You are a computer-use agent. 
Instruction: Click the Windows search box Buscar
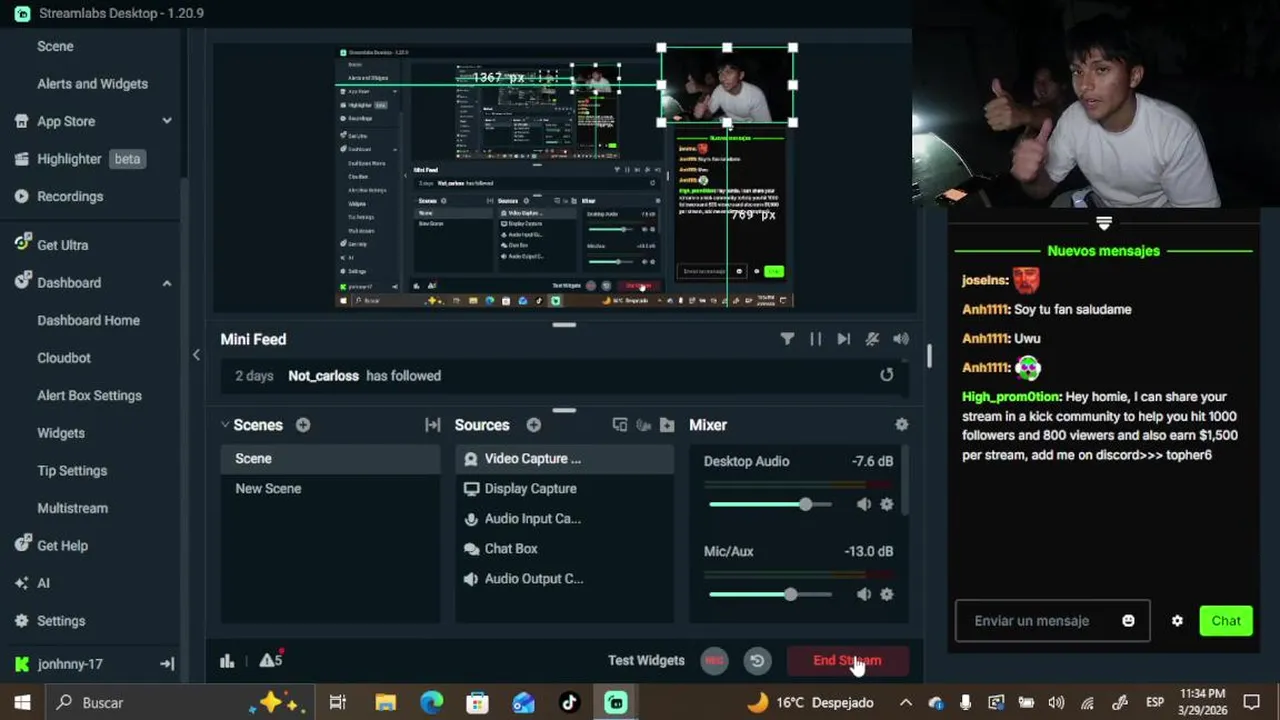tap(180, 702)
